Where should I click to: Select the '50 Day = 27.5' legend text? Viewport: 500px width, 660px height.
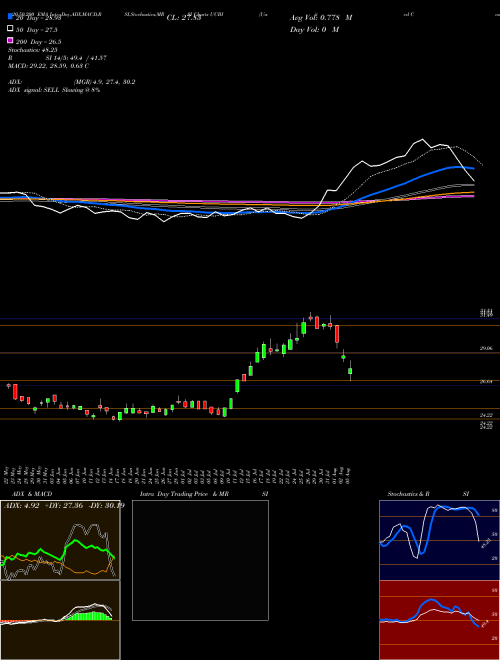tap(37, 30)
